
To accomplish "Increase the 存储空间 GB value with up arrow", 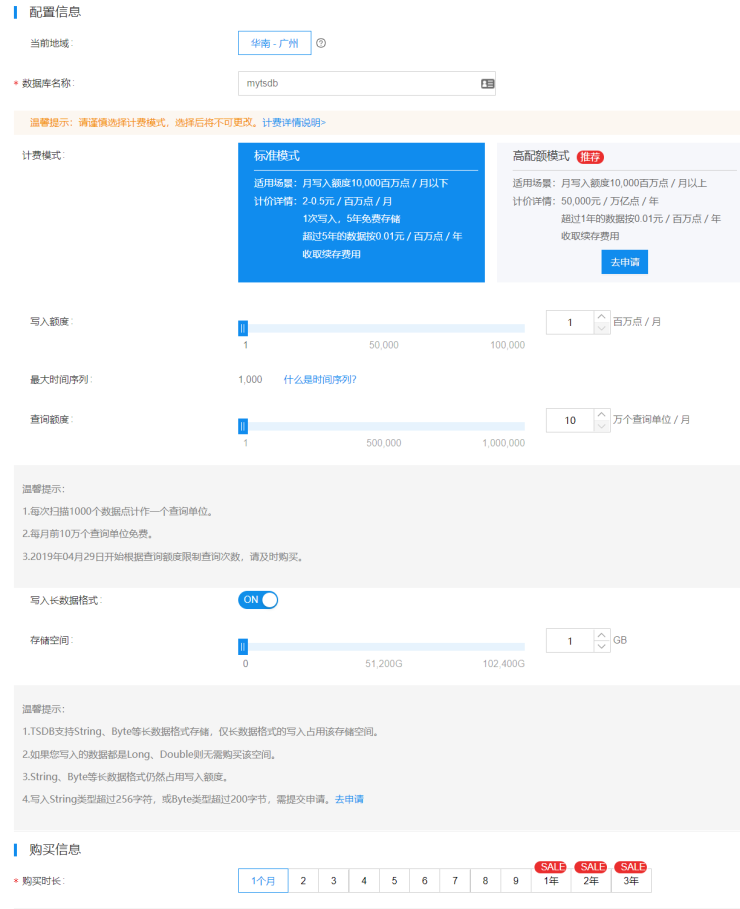I will (x=602, y=635).
